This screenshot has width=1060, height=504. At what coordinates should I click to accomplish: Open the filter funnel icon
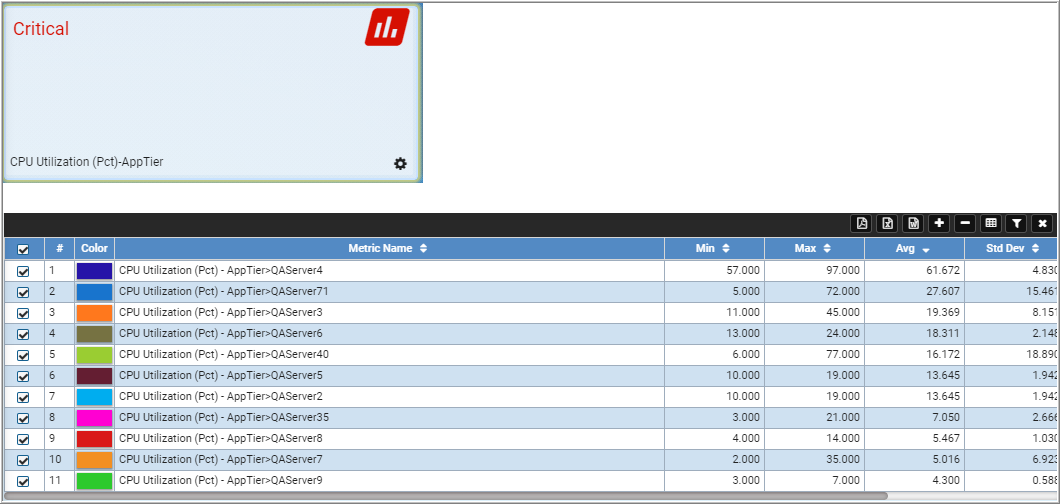pos(1016,223)
